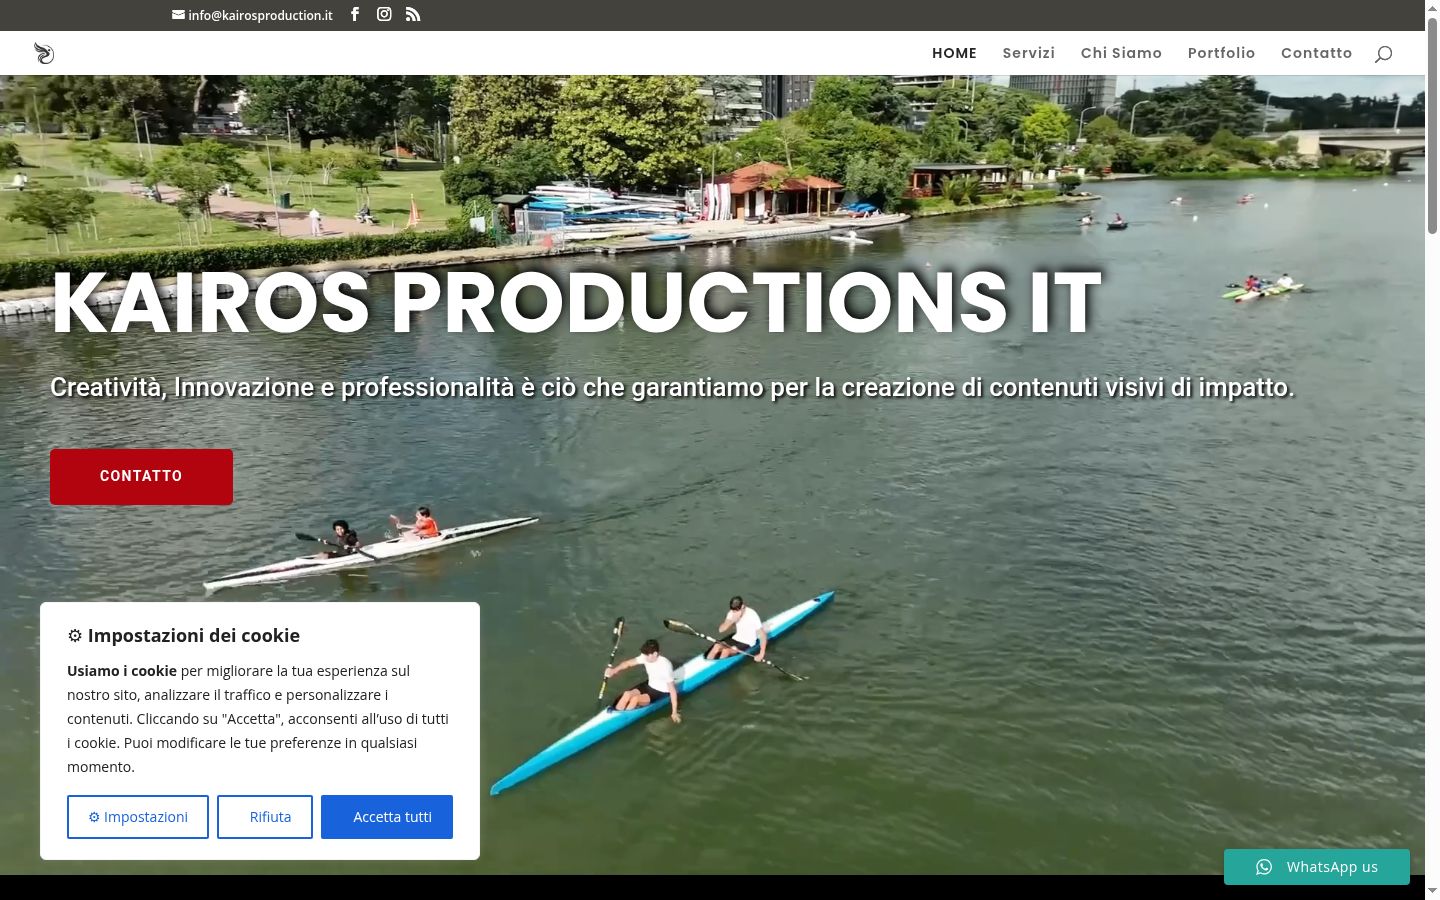This screenshot has width=1440, height=900.
Task: Click the scrollbar down arrow
Action: pyautogui.click(x=1432, y=892)
